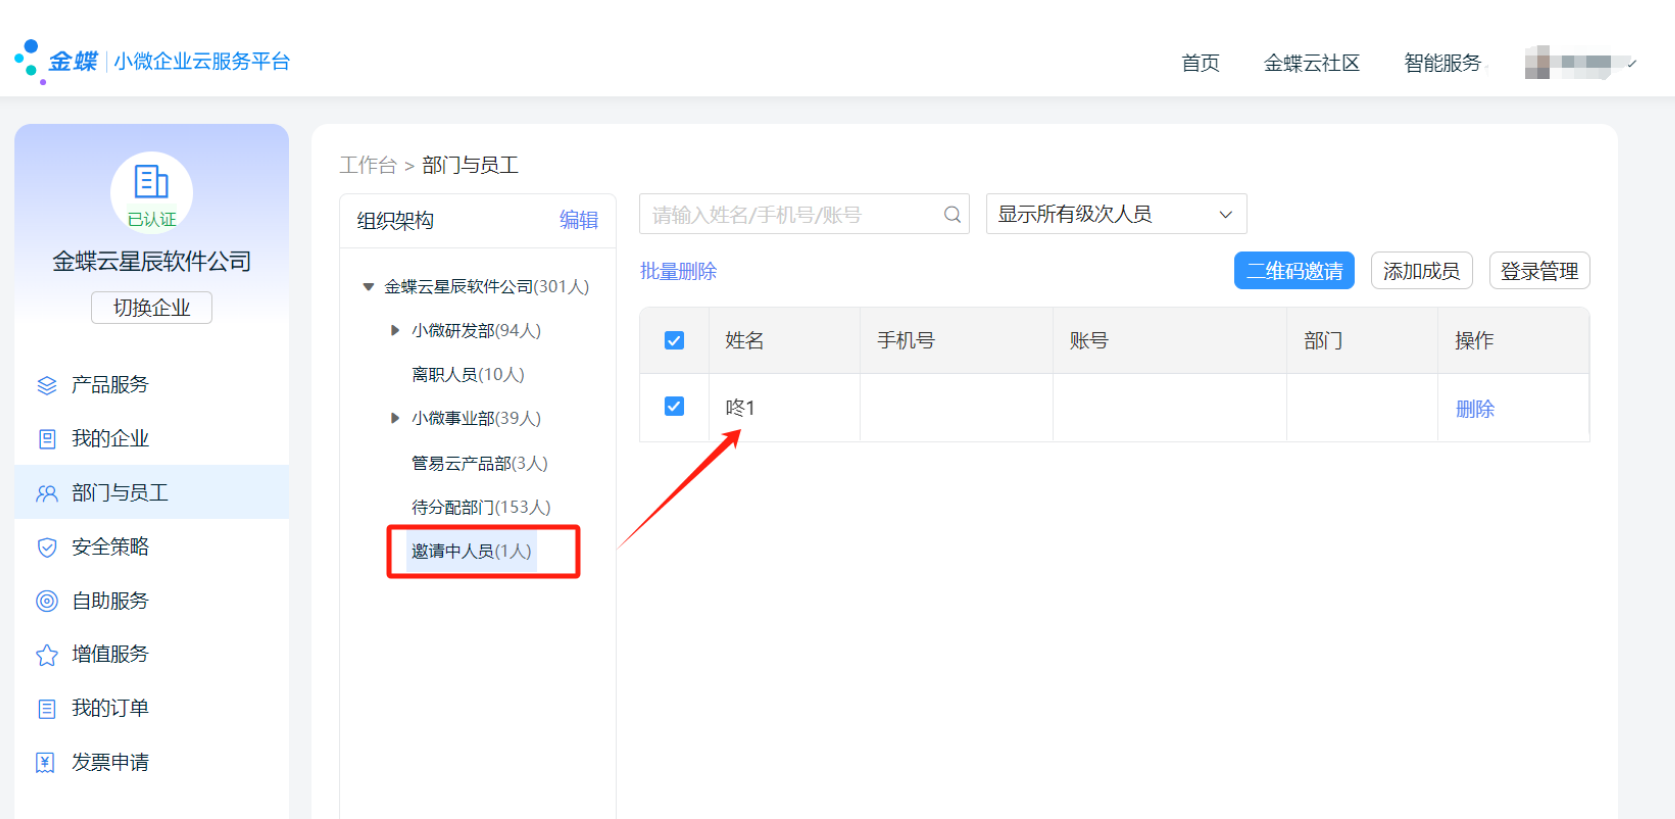Click the Kingdee logo icon
Image resolution: width=1675 pixels, height=819 pixels.
click(x=30, y=61)
